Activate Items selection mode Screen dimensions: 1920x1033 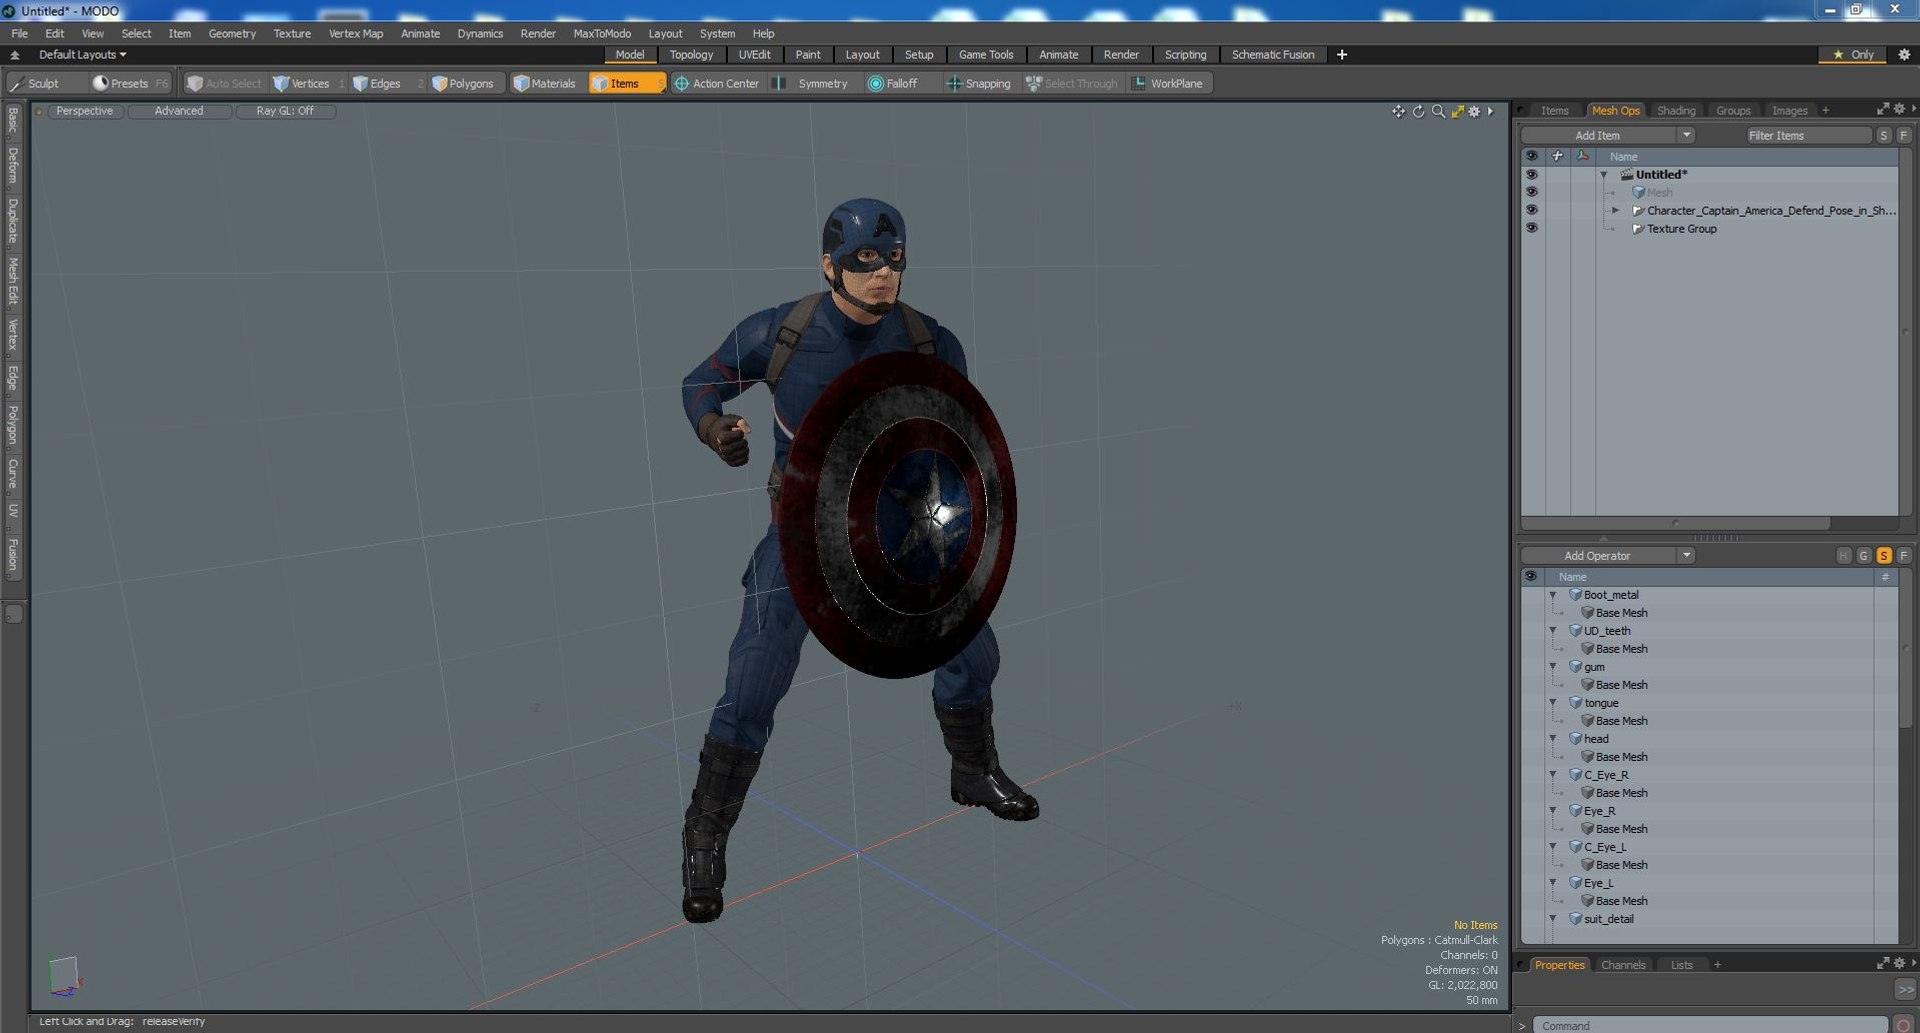click(625, 83)
